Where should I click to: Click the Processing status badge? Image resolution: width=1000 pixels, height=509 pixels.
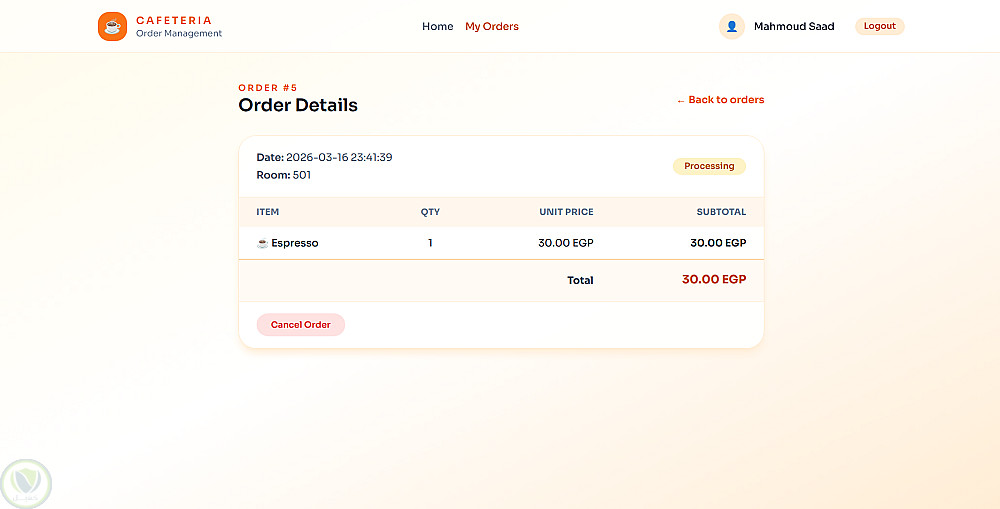pos(709,166)
